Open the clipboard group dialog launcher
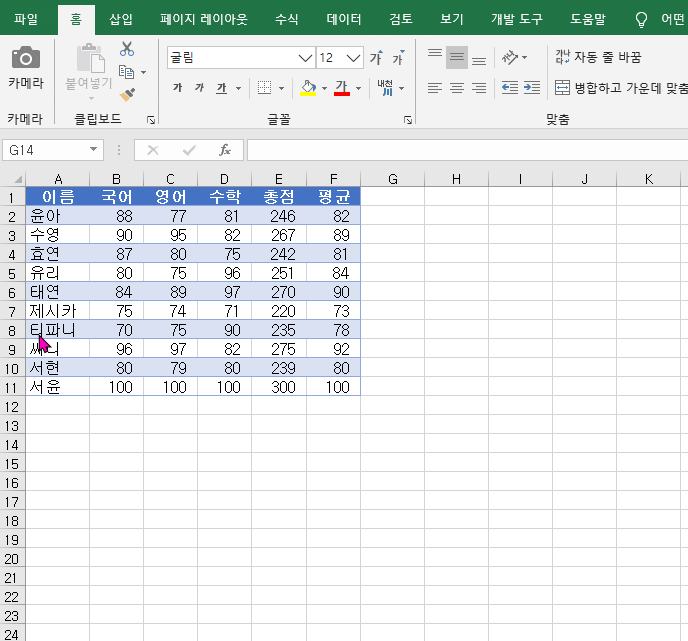This screenshot has height=641, width=688. [151, 120]
